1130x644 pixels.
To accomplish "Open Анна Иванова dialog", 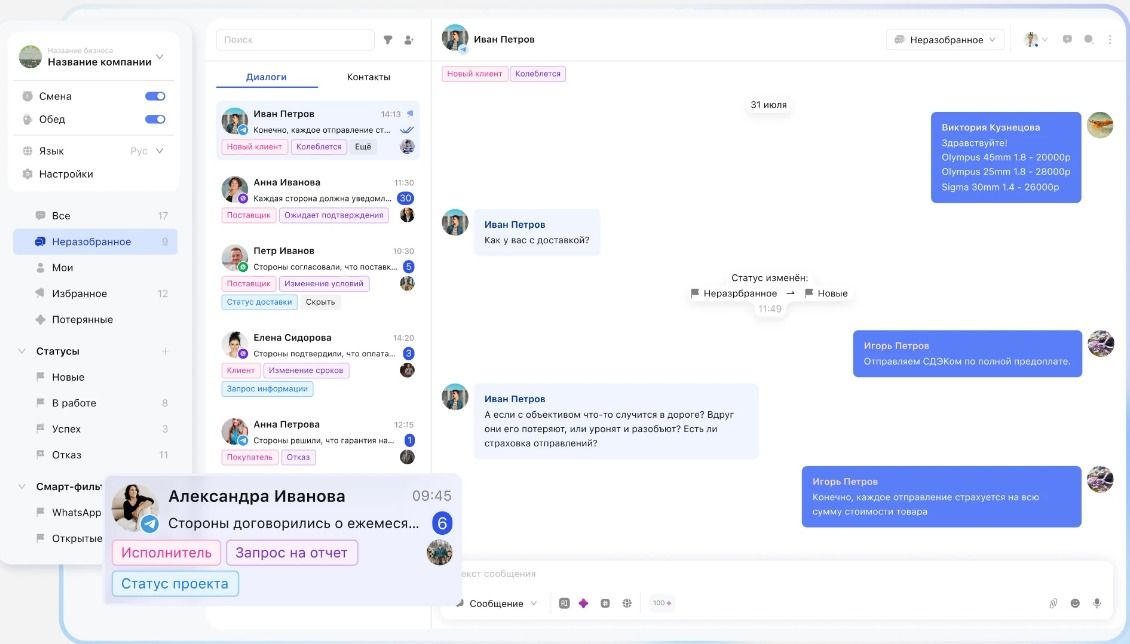I will (318, 199).
